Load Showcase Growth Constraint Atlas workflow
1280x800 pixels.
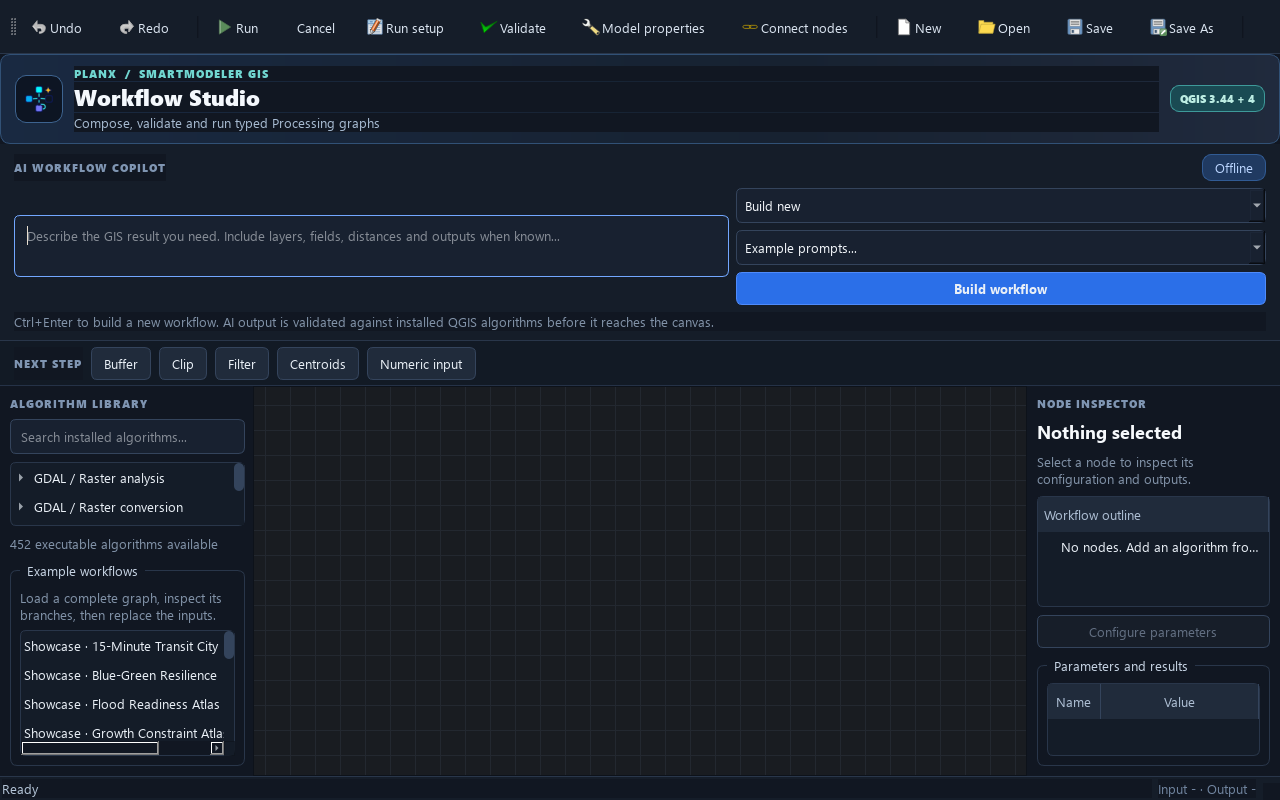click(122, 733)
